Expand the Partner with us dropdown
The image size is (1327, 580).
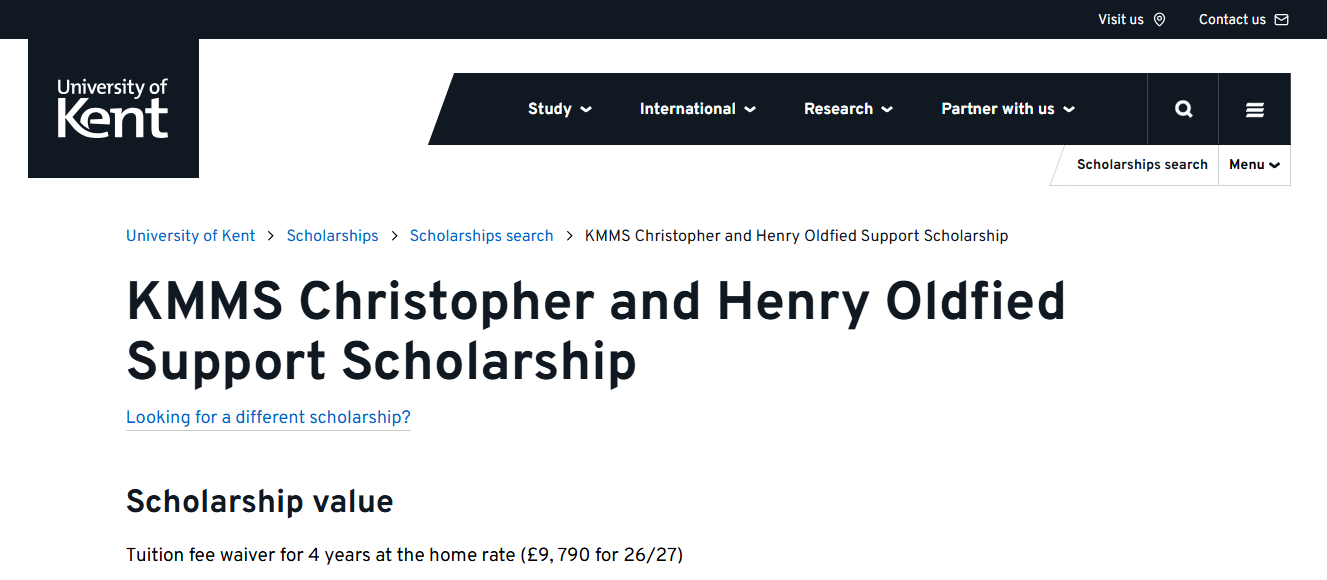click(1007, 108)
